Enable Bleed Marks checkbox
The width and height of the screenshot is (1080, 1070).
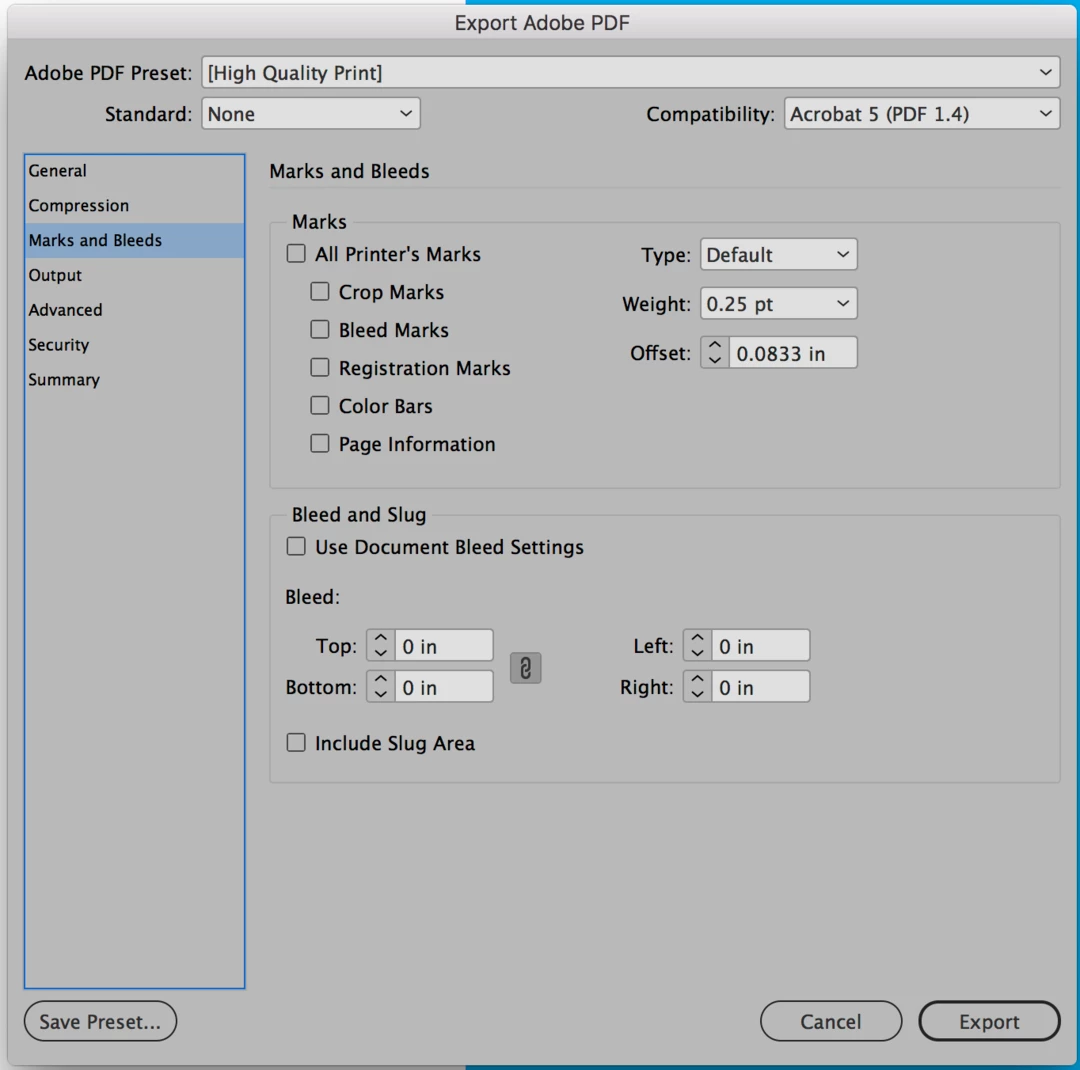click(x=320, y=329)
